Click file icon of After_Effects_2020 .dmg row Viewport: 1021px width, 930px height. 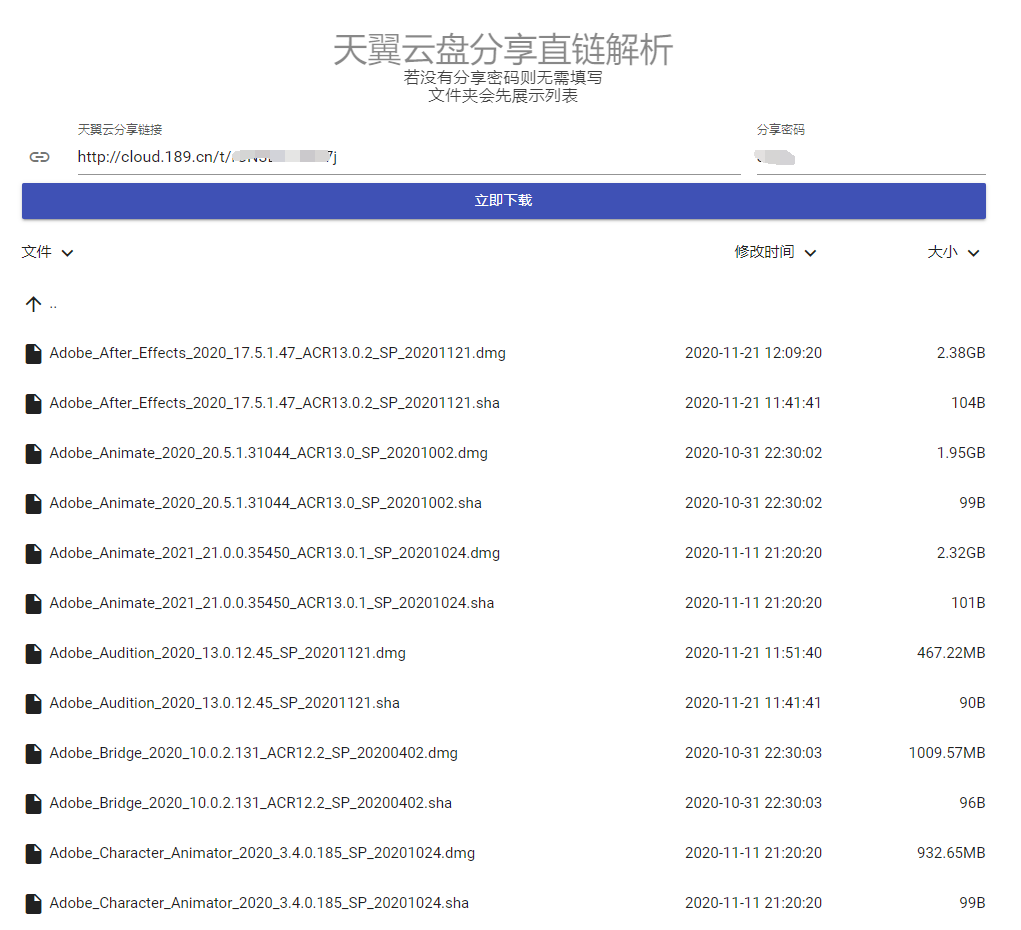33,354
